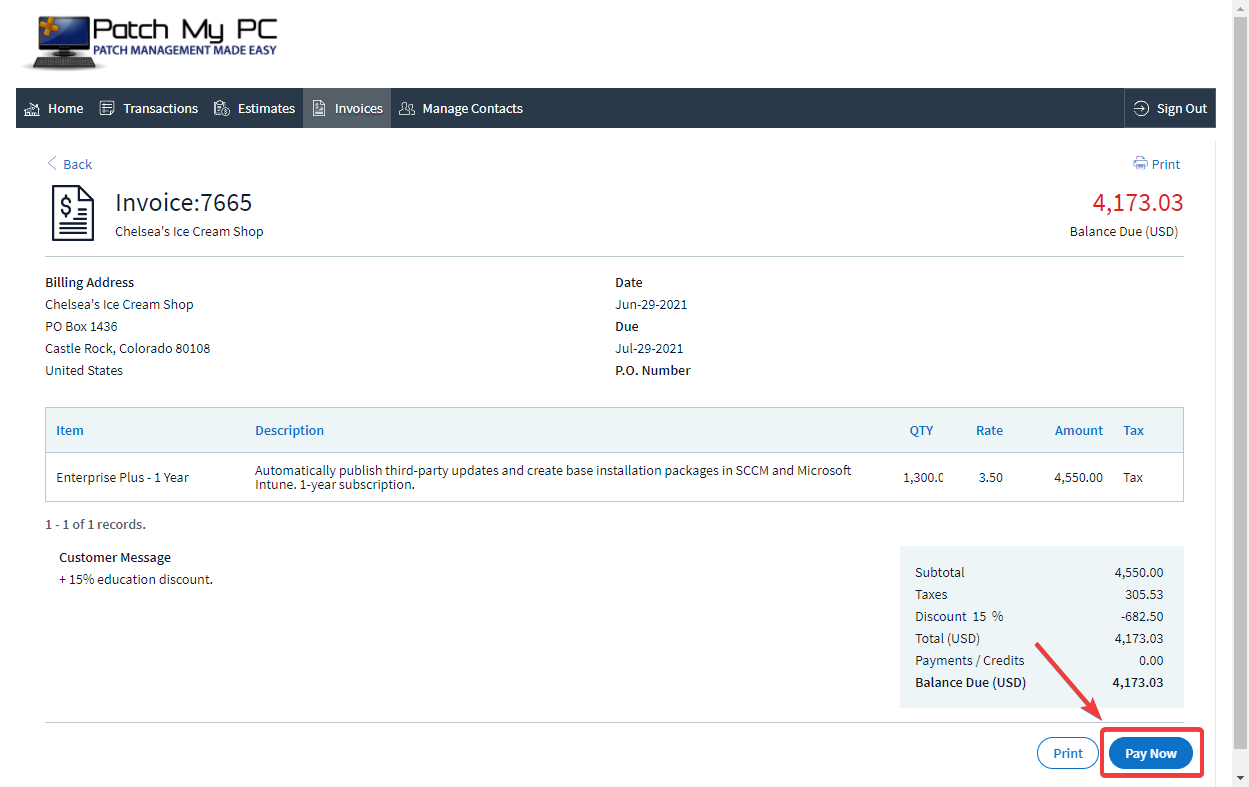
Task: Click the scrollbar up arrow
Action: point(1240,8)
